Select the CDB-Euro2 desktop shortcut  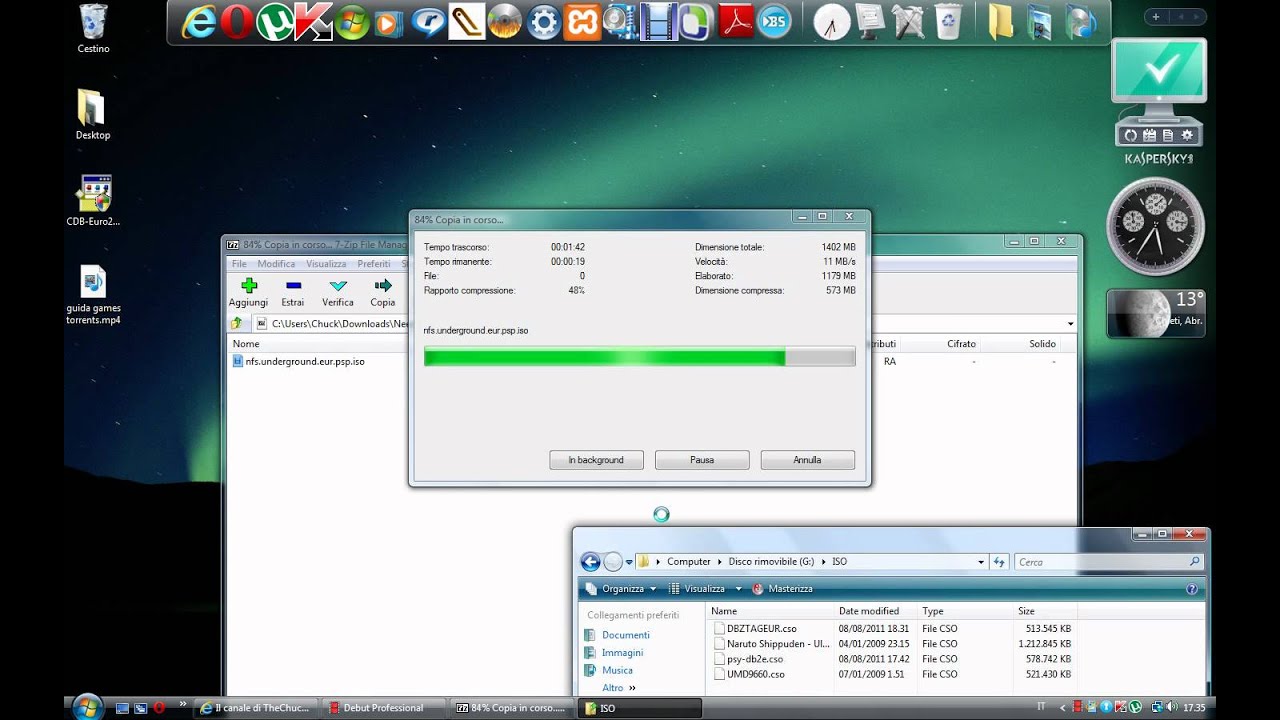coord(93,201)
